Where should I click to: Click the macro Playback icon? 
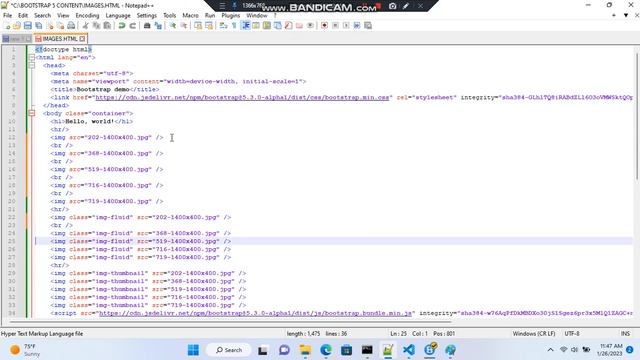[x=346, y=26]
